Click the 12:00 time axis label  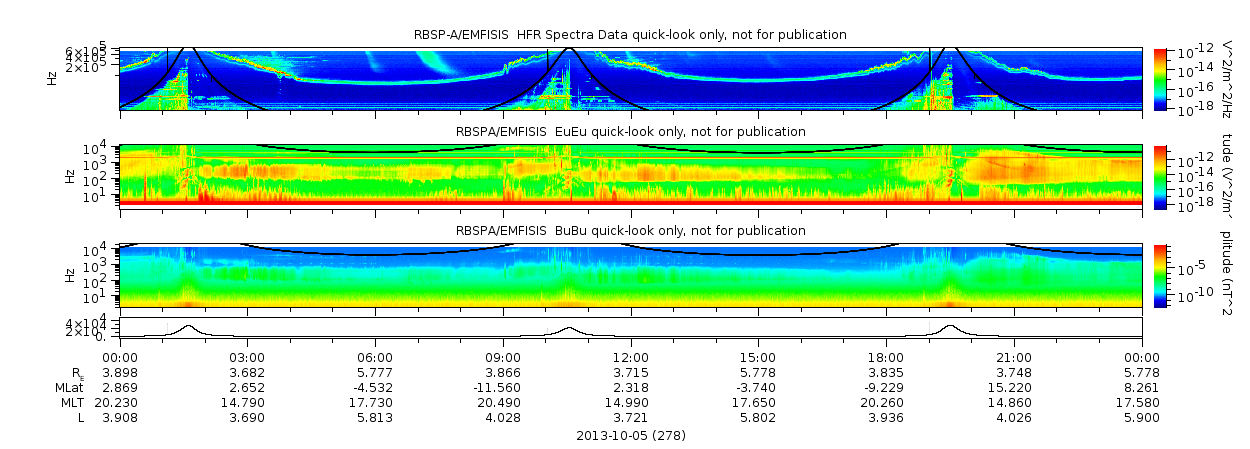pos(631,357)
